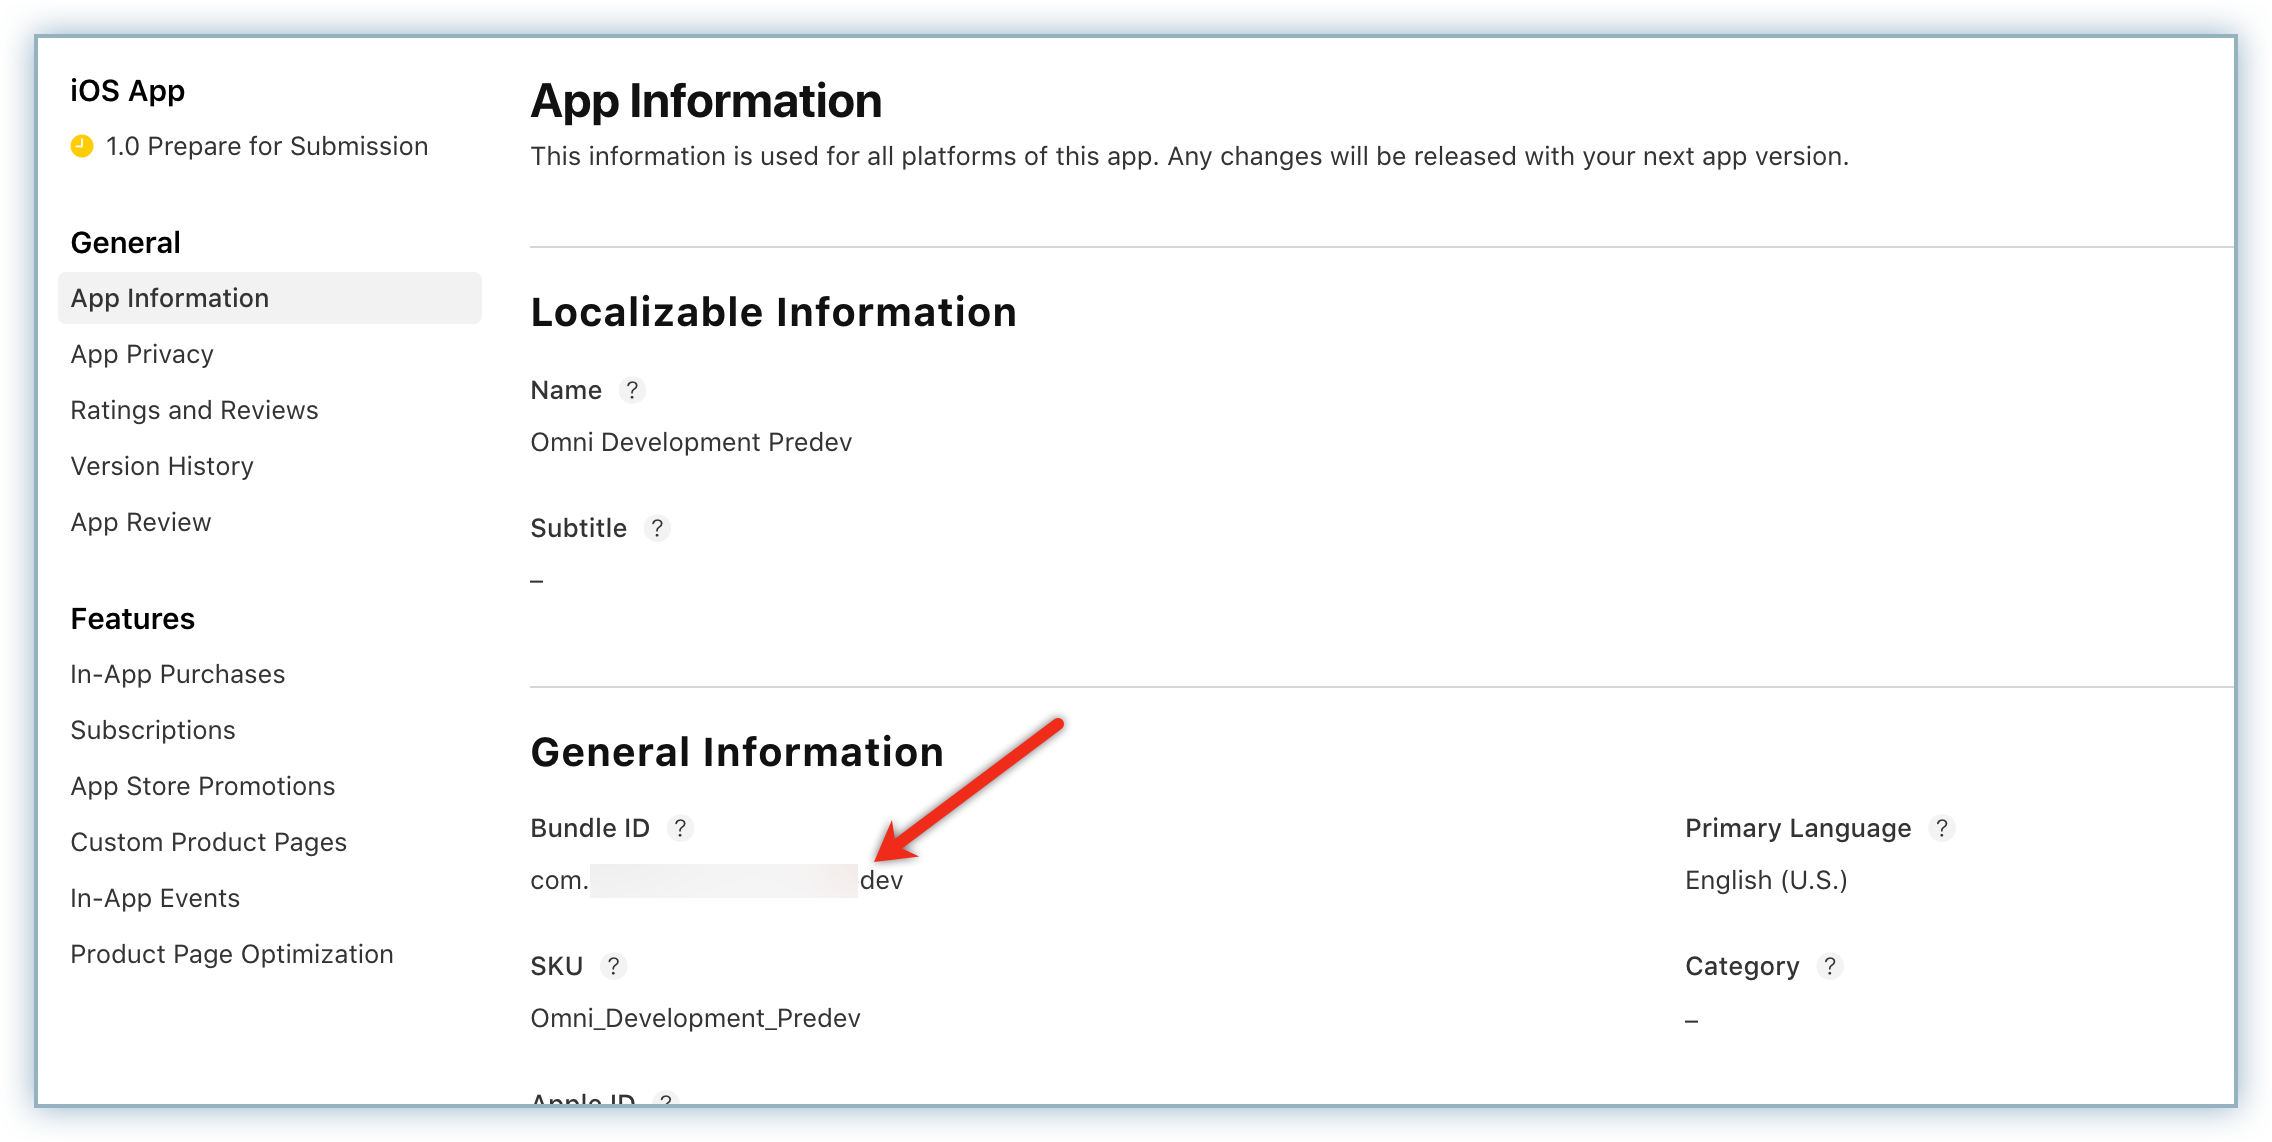This screenshot has width=2272, height=1142.
Task: Open the App Privacy section
Action: coord(142,354)
